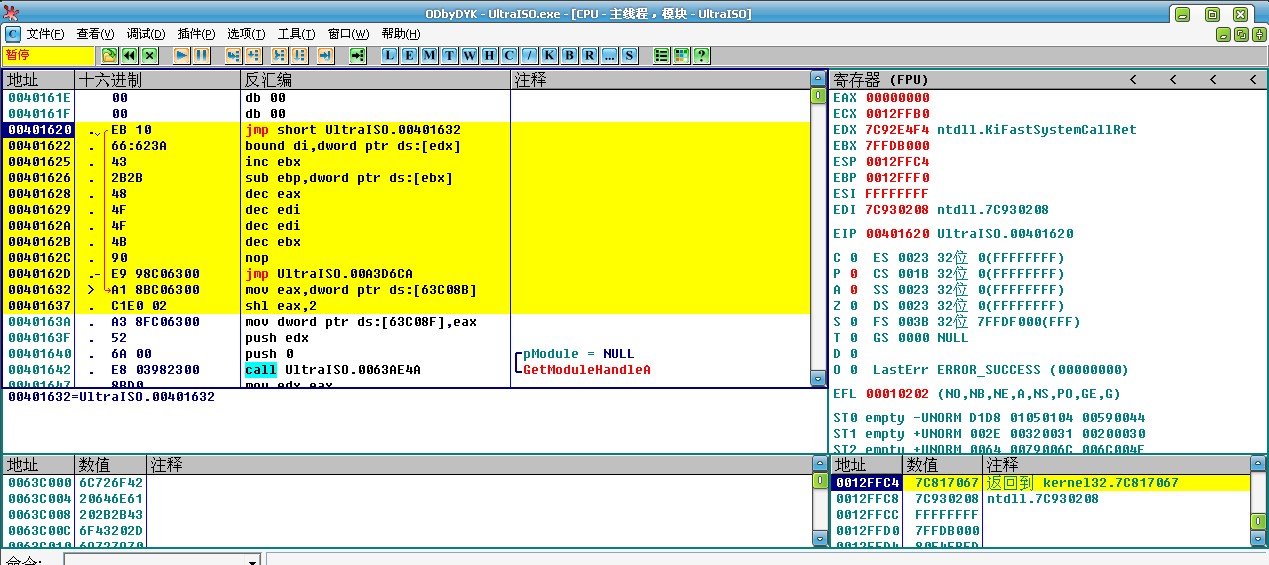Open Call stack via K icon

click(549, 55)
